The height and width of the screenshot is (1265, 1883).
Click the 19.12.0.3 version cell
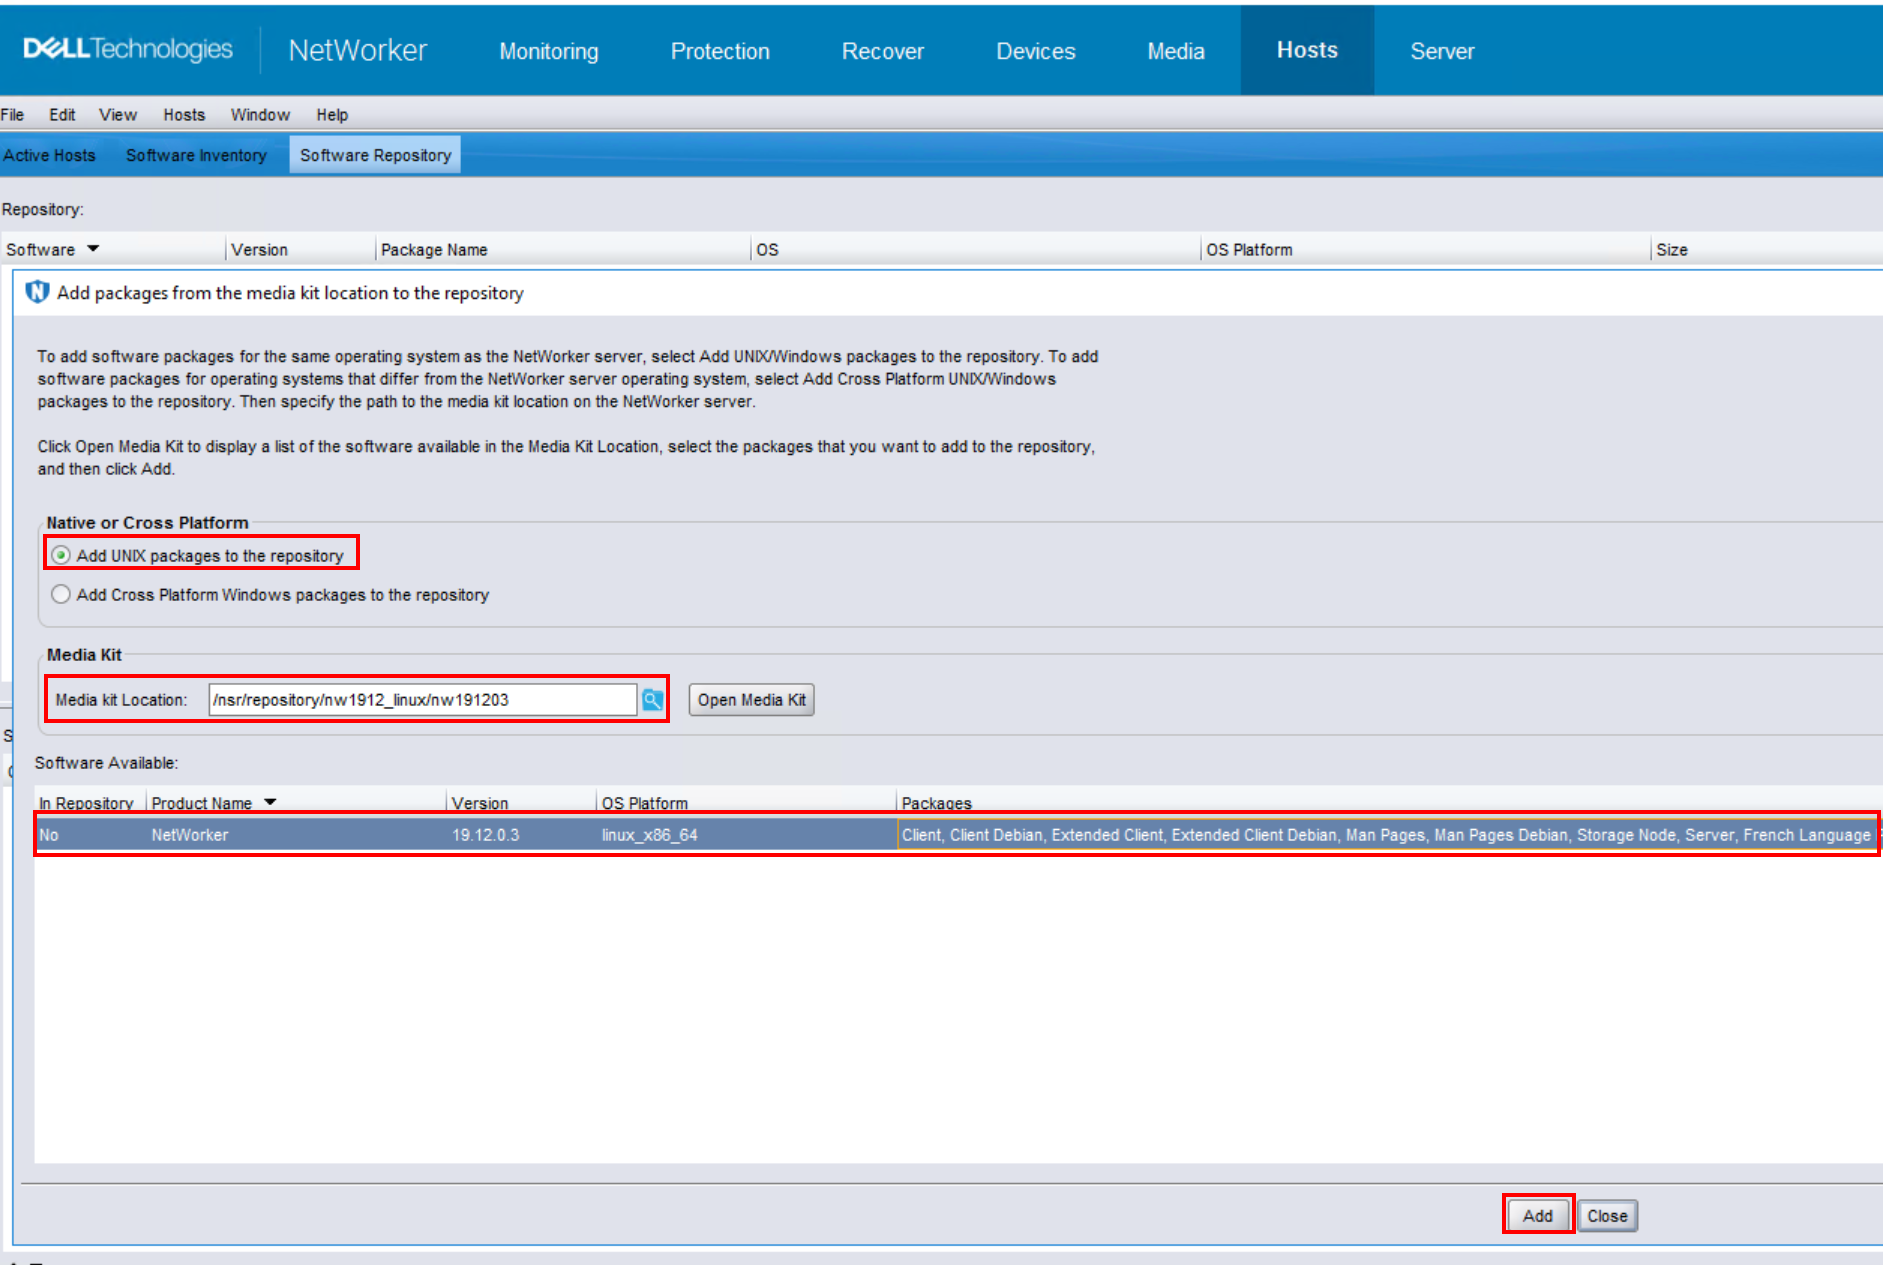click(486, 834)
